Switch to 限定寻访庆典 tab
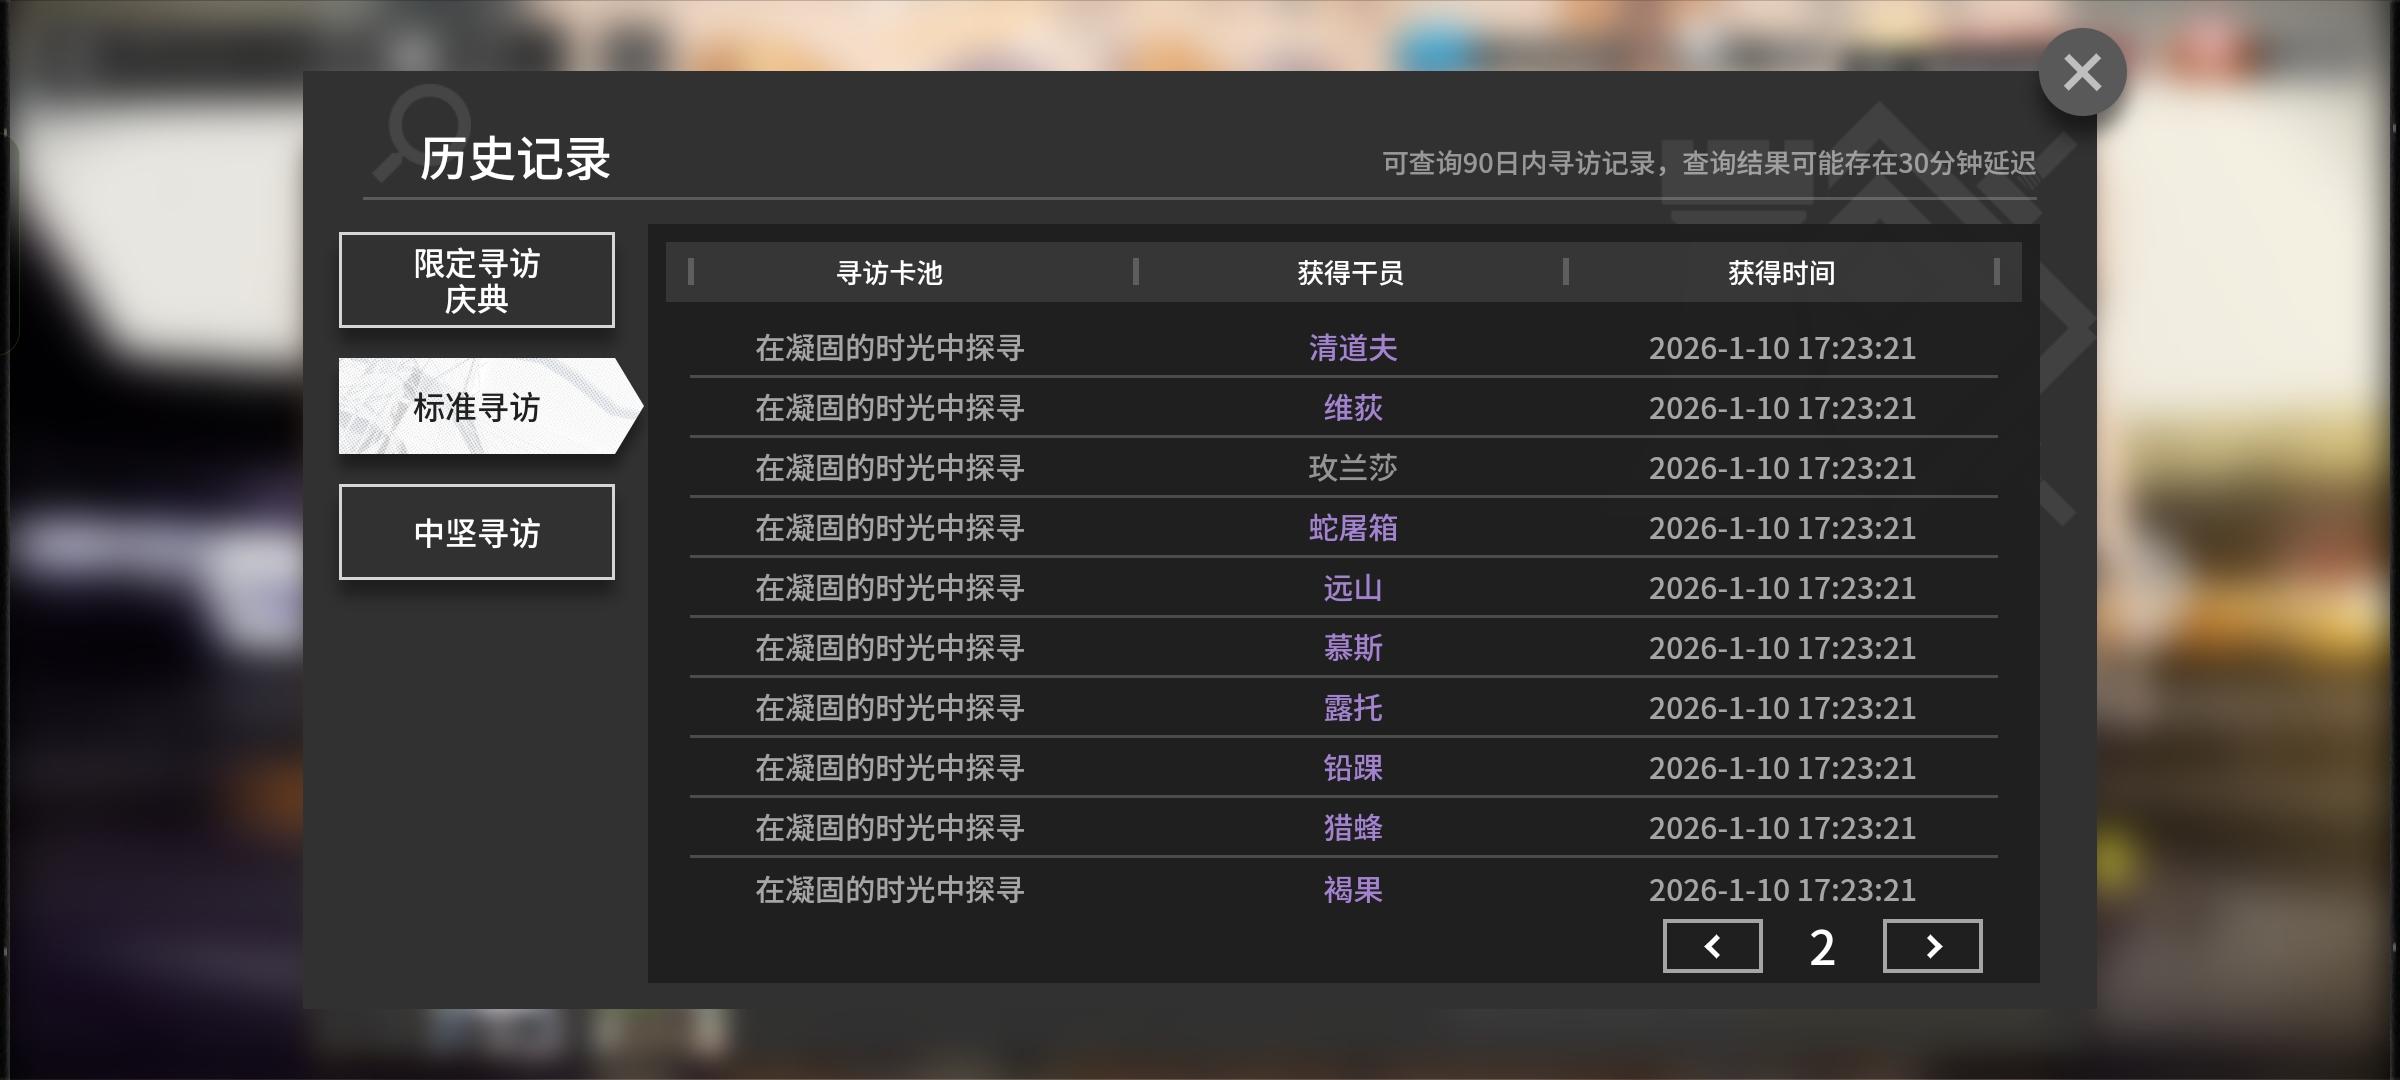The width and height of the screenshot is (2400, 1080). point(477,280)
